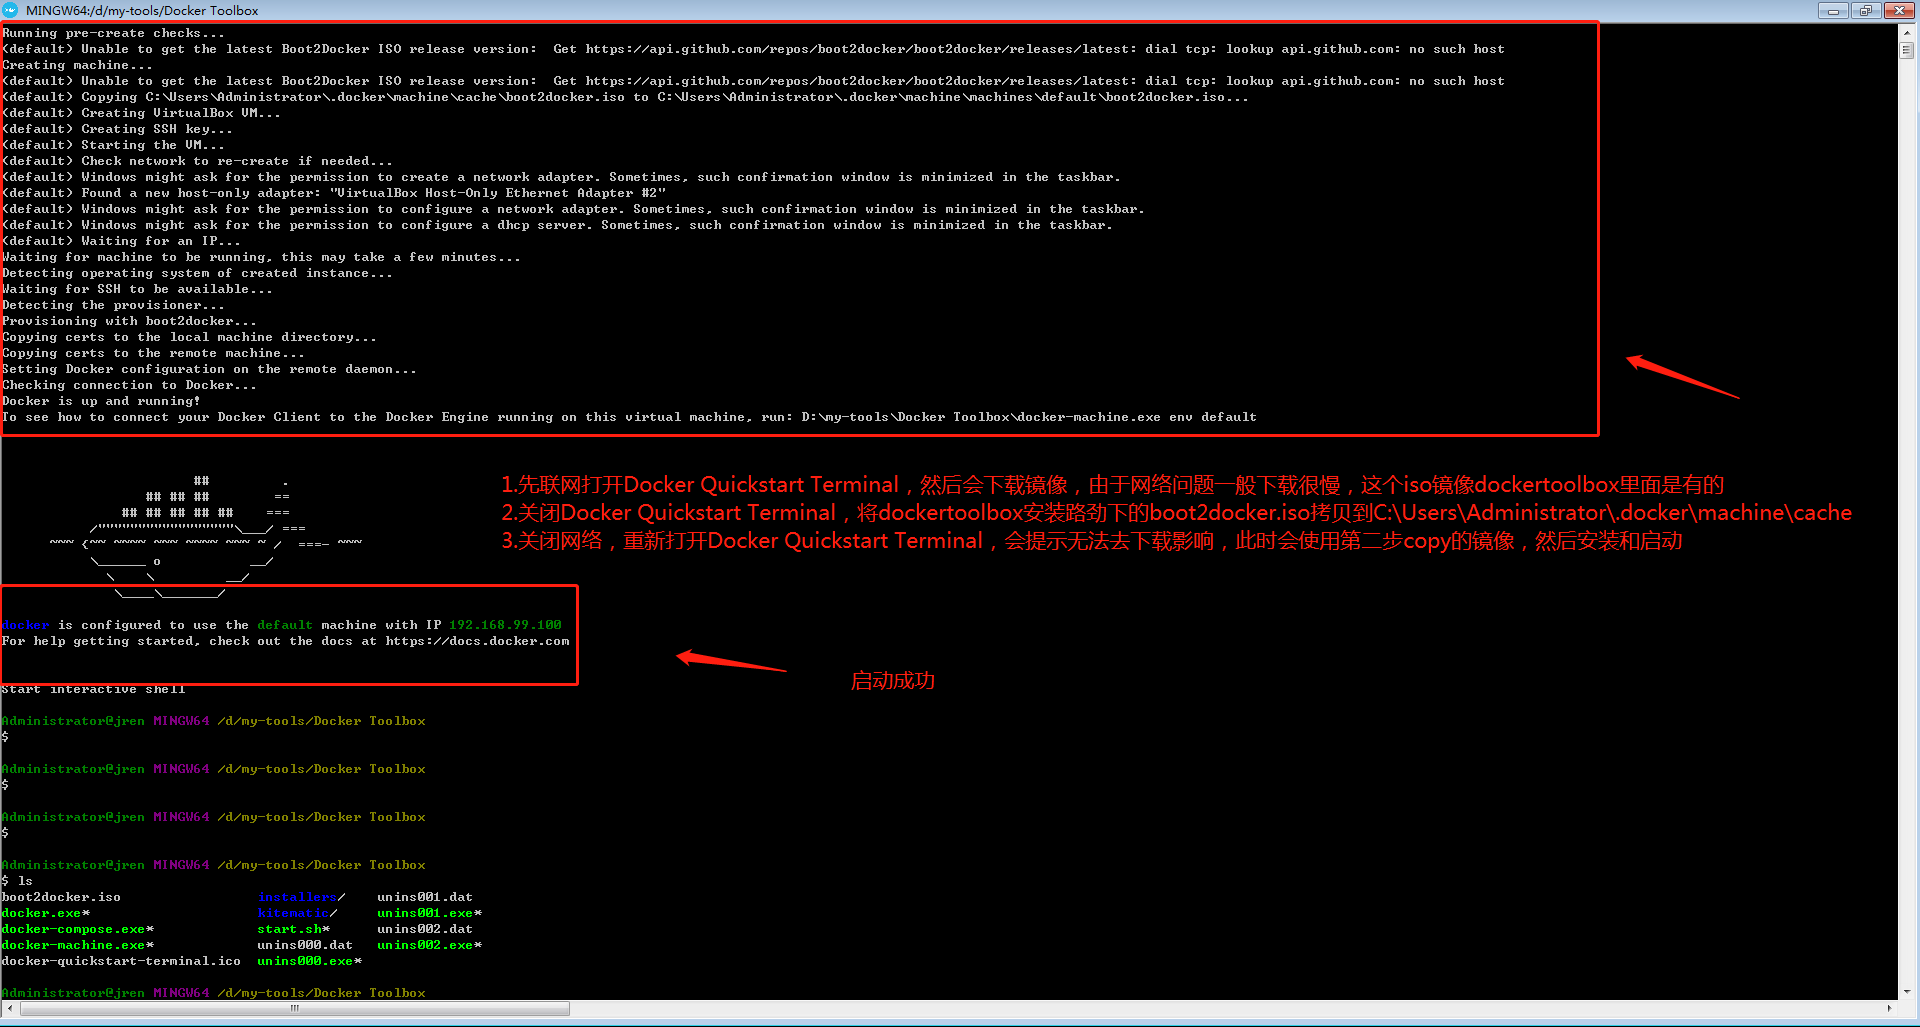Minimize the MINGW64 terminal window

1832,11
